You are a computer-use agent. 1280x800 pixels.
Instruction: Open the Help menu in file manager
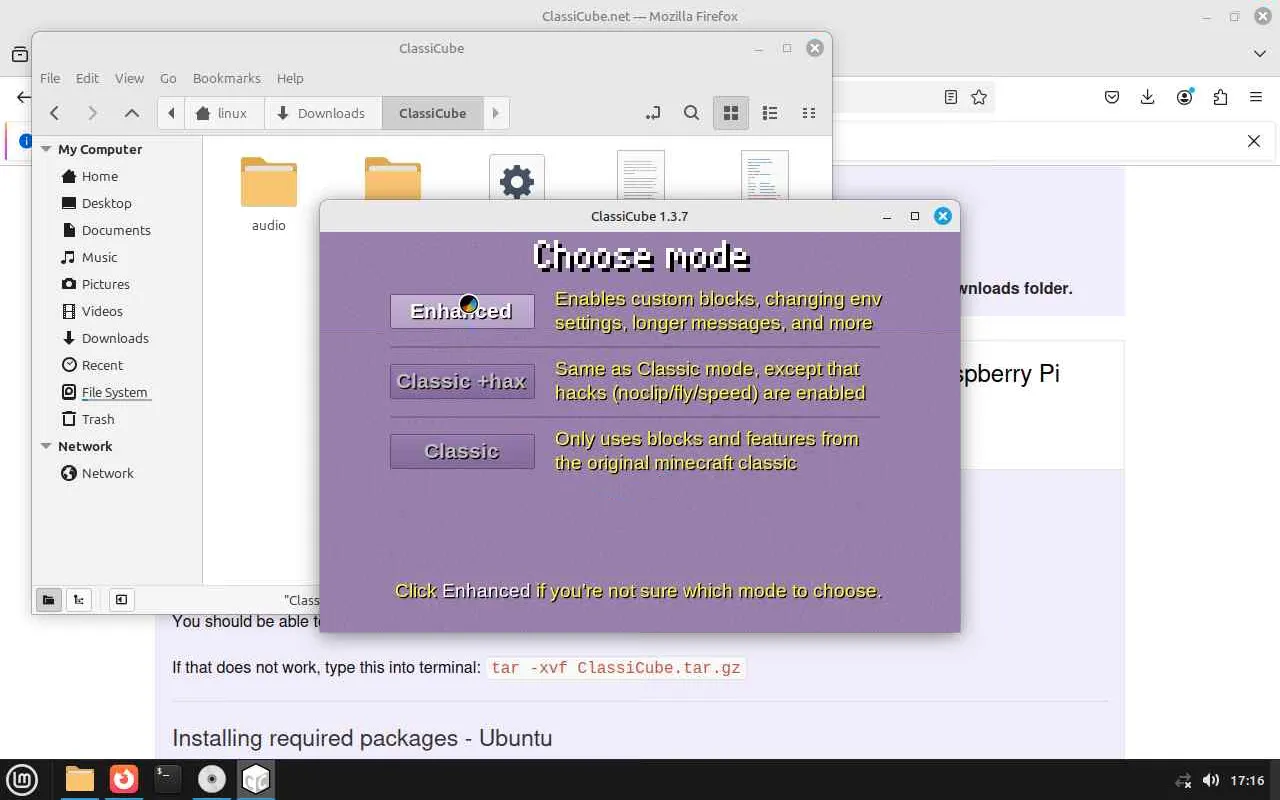(290, 78)
